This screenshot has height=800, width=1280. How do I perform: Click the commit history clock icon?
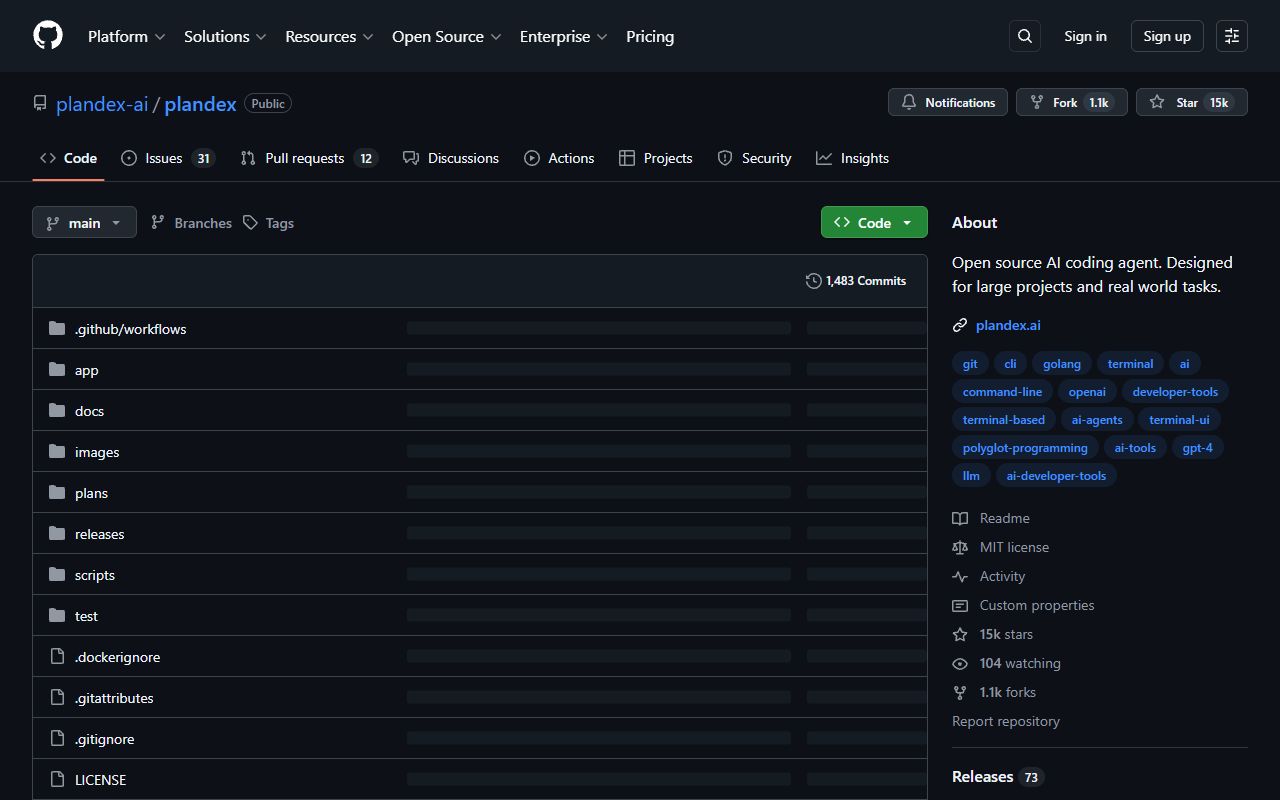[x=813, y=281]
